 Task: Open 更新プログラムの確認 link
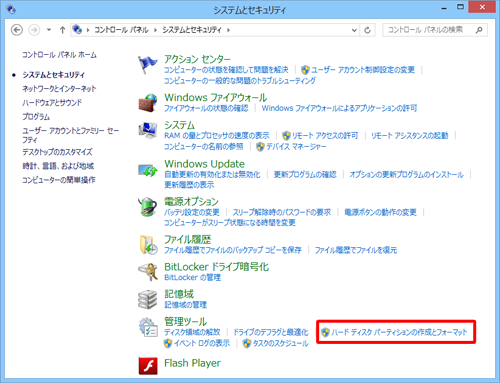coord(305,174)
